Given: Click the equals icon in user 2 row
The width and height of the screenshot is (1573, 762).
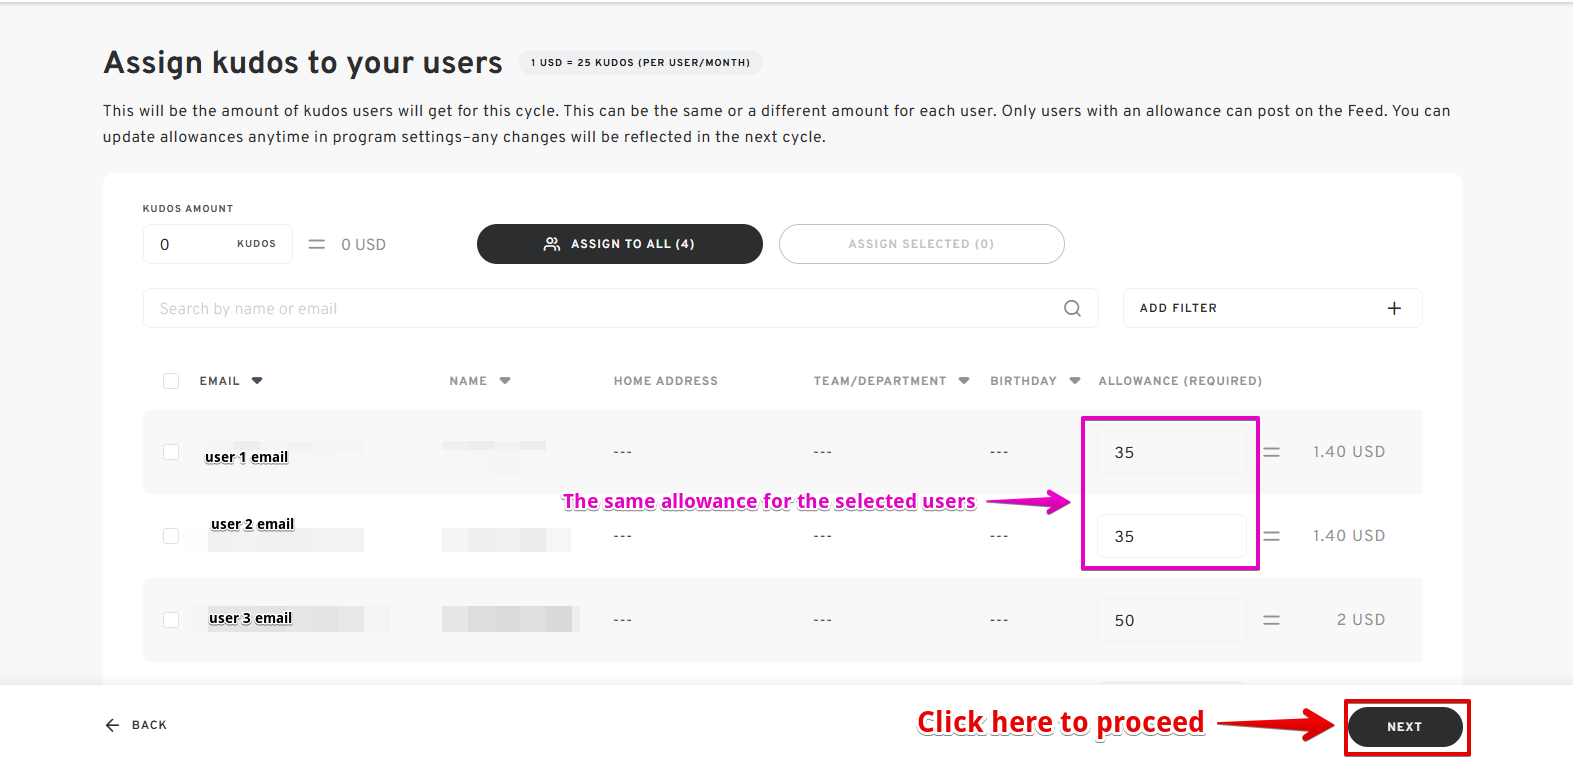Looking at the screenshot, I should [1271, 536].
